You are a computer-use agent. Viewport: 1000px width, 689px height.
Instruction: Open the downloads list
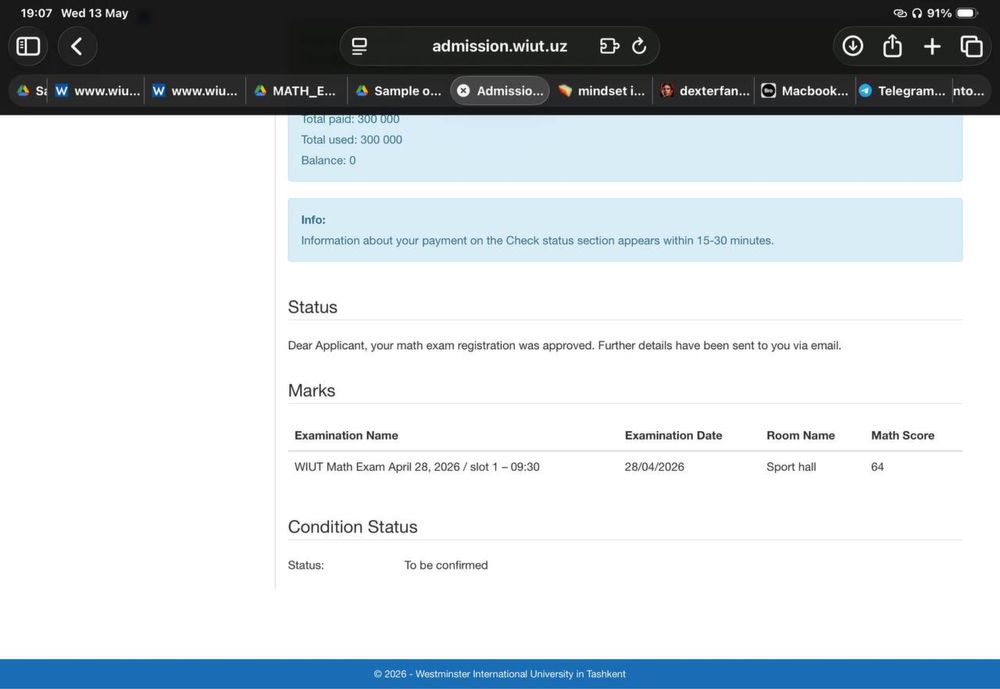[853, 46]
